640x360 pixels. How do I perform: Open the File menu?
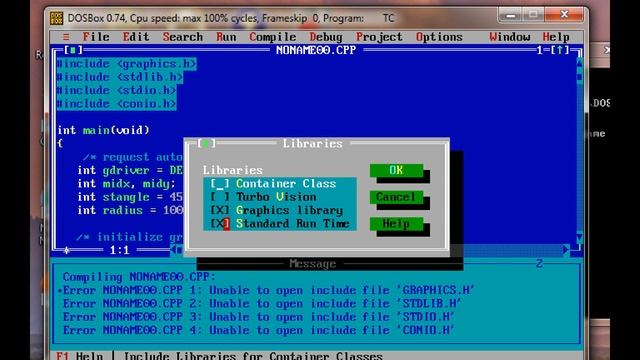(x=96, y=37)
